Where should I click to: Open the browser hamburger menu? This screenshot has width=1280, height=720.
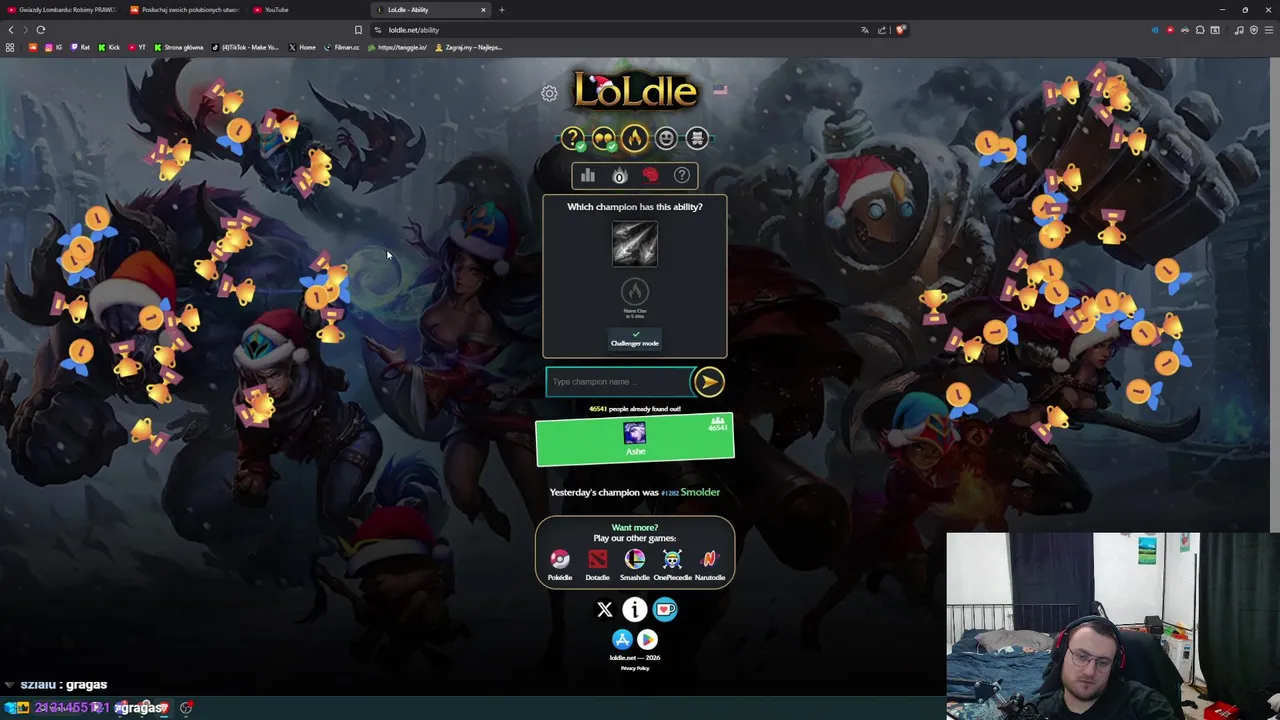[1269, 30]
